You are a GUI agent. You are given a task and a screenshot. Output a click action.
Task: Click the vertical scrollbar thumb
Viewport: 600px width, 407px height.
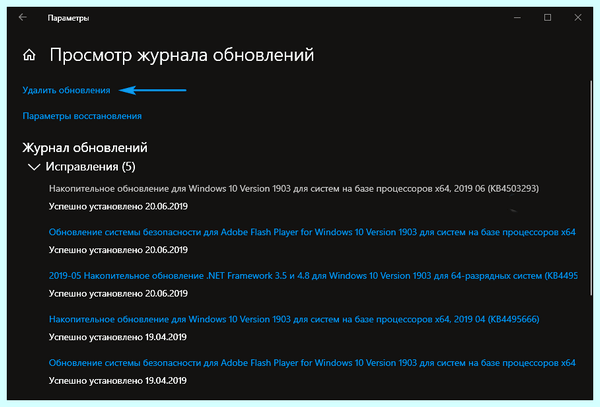click(x=591, y=187)
